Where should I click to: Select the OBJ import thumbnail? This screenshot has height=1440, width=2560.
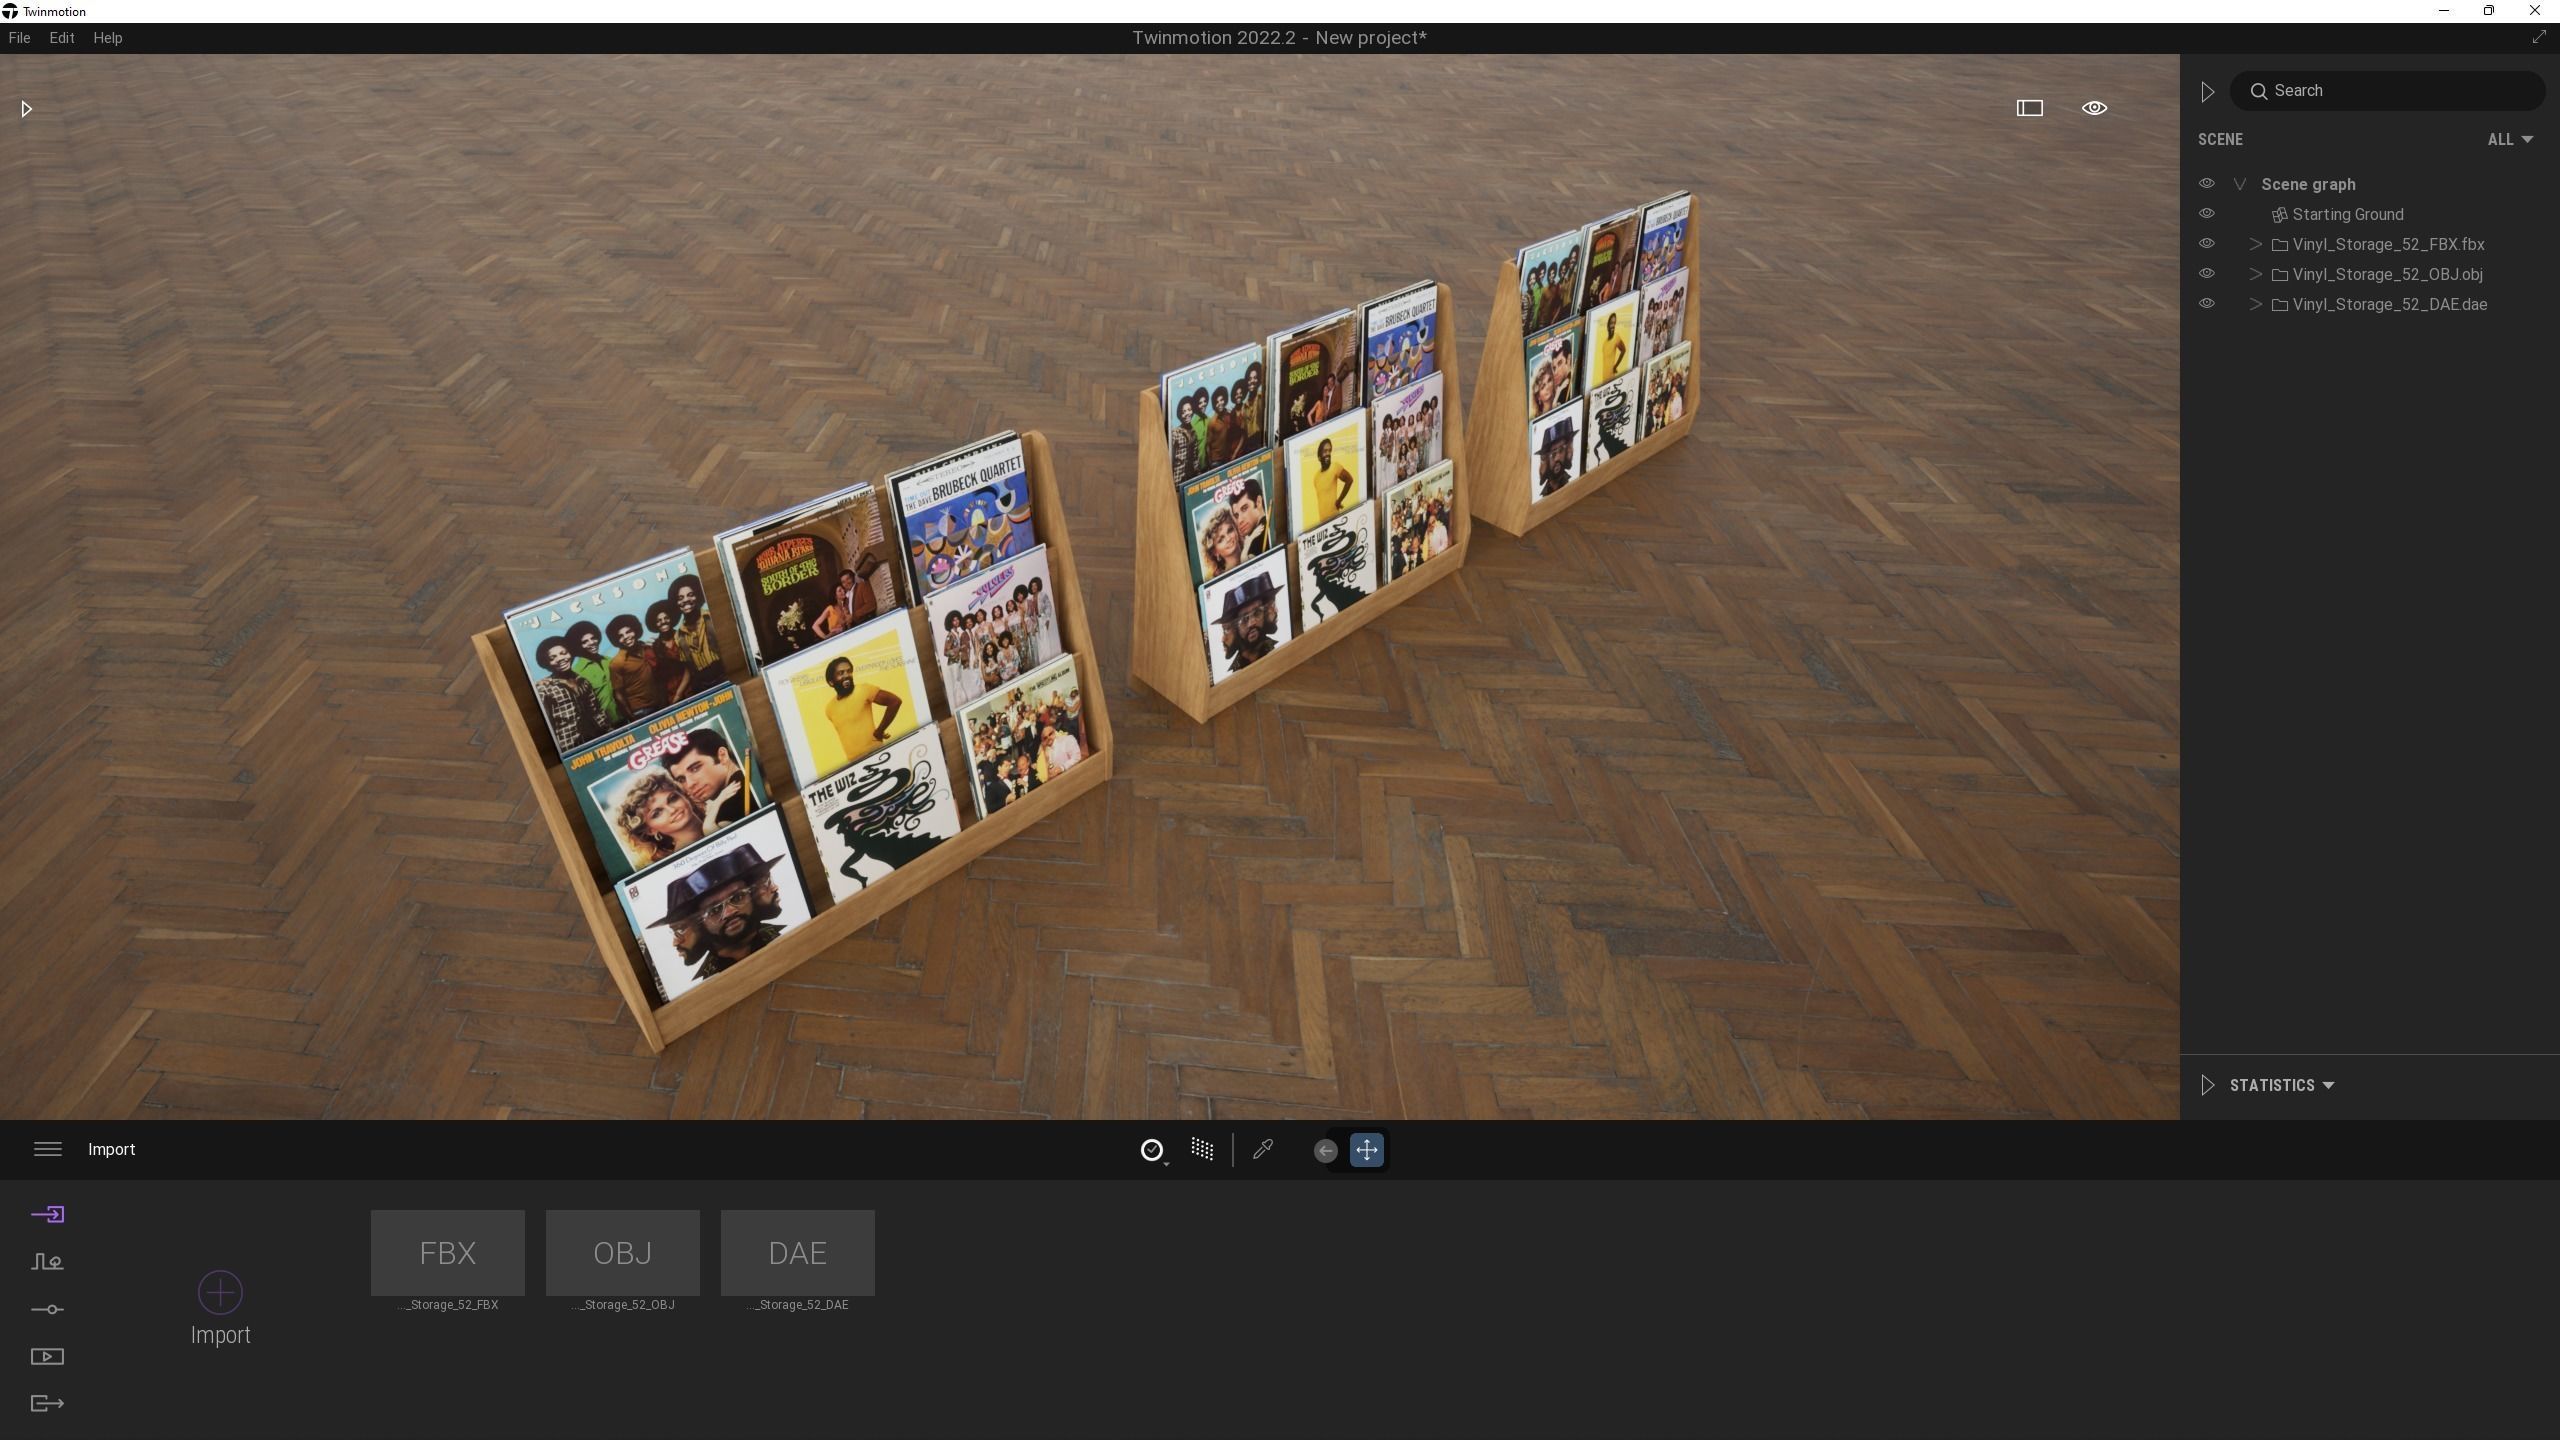(622, 1253)
